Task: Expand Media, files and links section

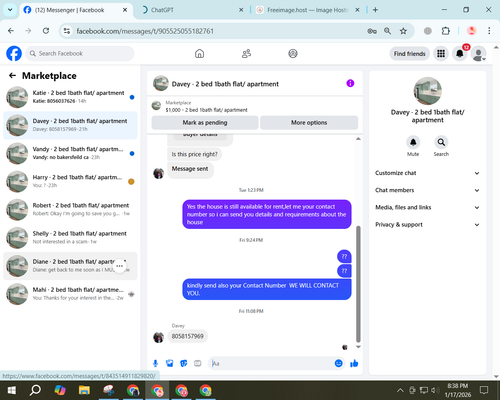Action: (427, 207)
